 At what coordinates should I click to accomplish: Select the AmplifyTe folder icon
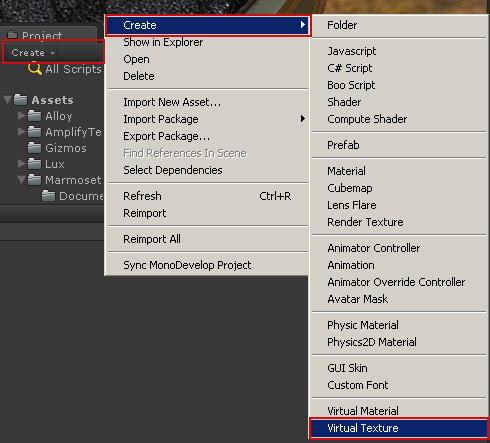[x=35, y=132]
